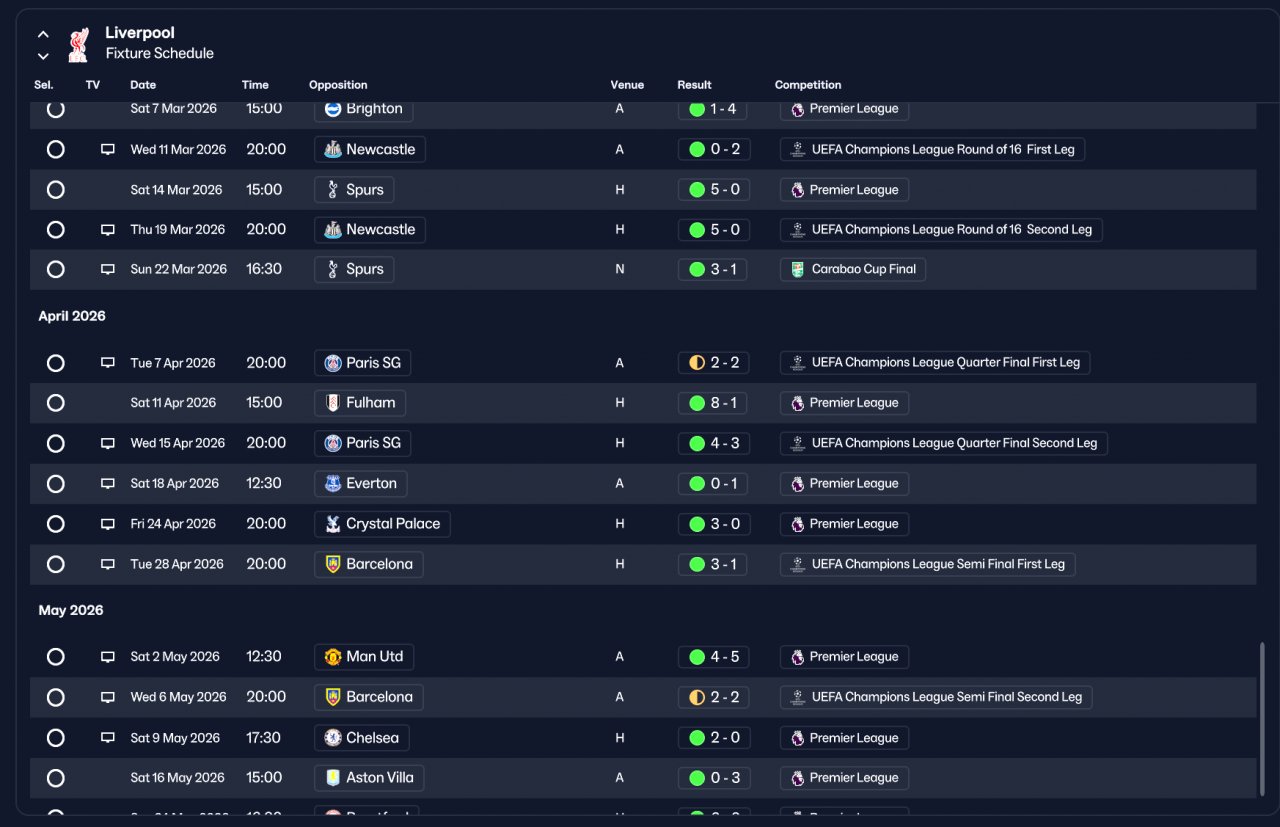Open the 8 - 1 Fulham result

coord(713,403)
